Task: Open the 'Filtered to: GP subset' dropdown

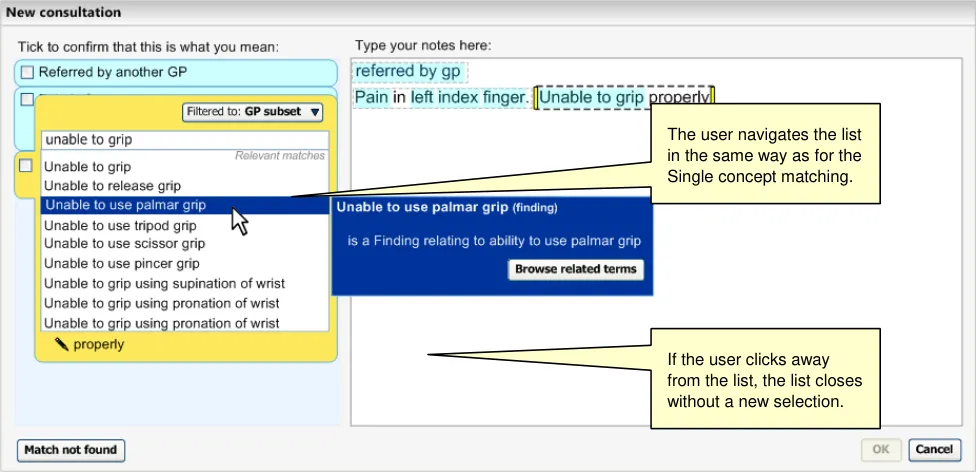Action: (252, 113)
